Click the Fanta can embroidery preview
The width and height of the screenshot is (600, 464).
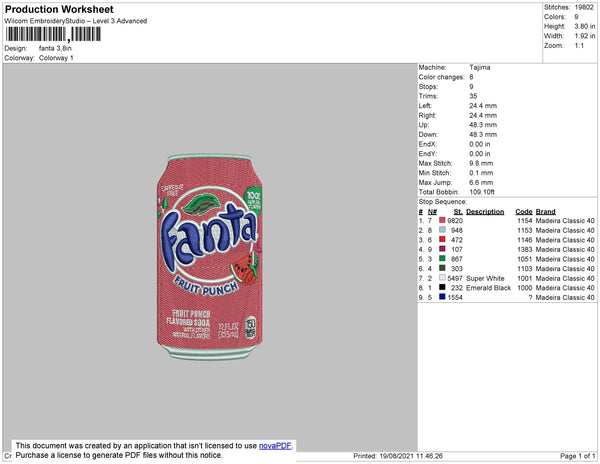[210, 257]
